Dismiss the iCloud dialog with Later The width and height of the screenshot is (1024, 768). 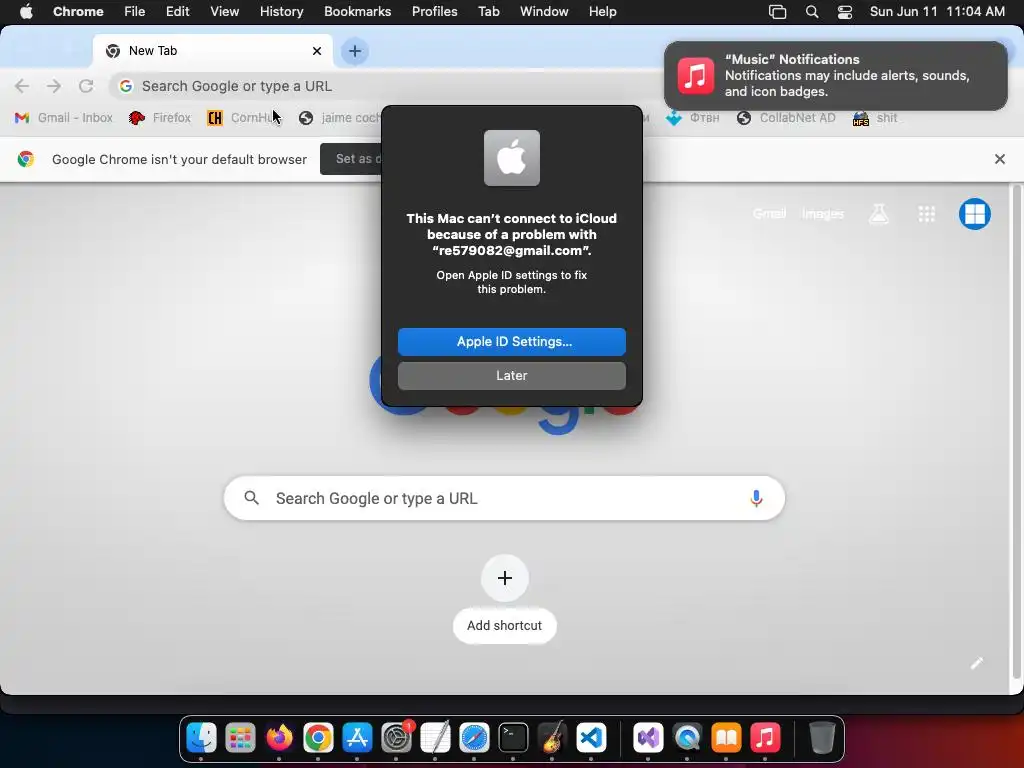(511, 376)
